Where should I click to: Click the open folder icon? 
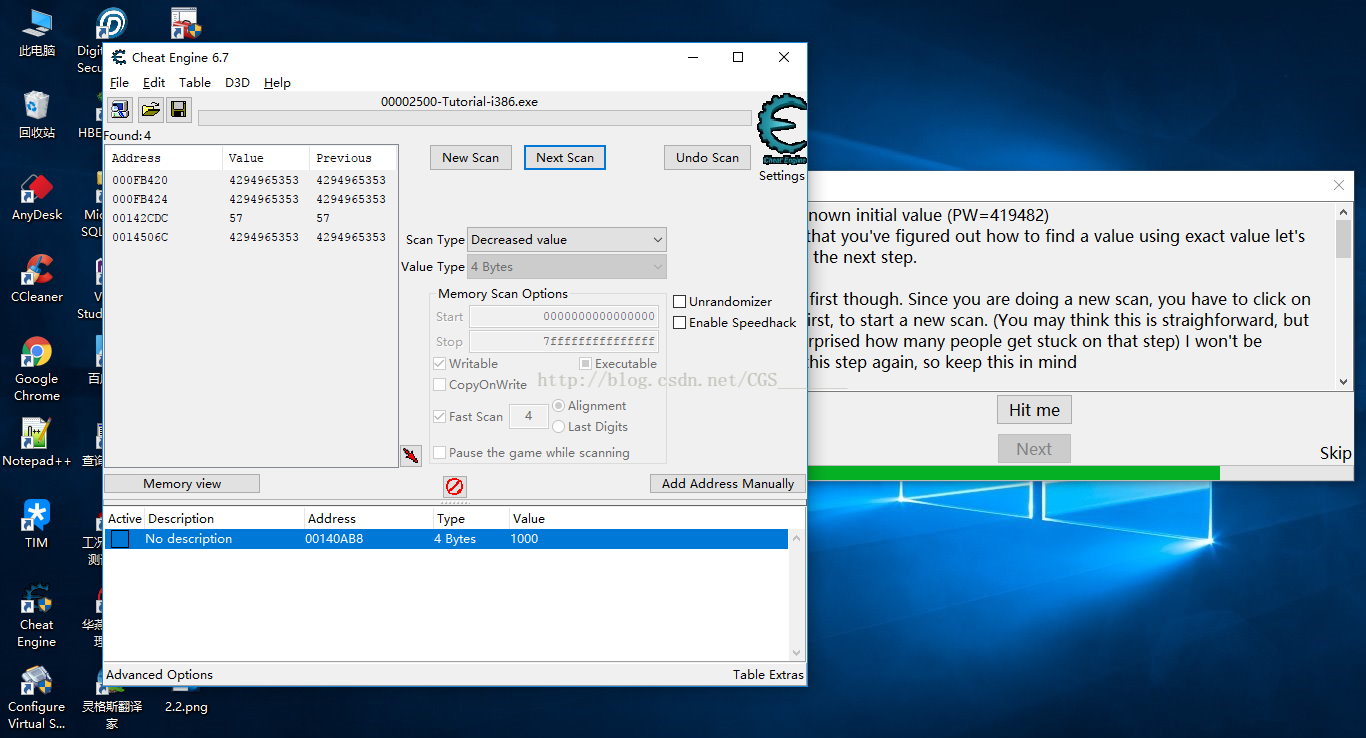[150, 110]
